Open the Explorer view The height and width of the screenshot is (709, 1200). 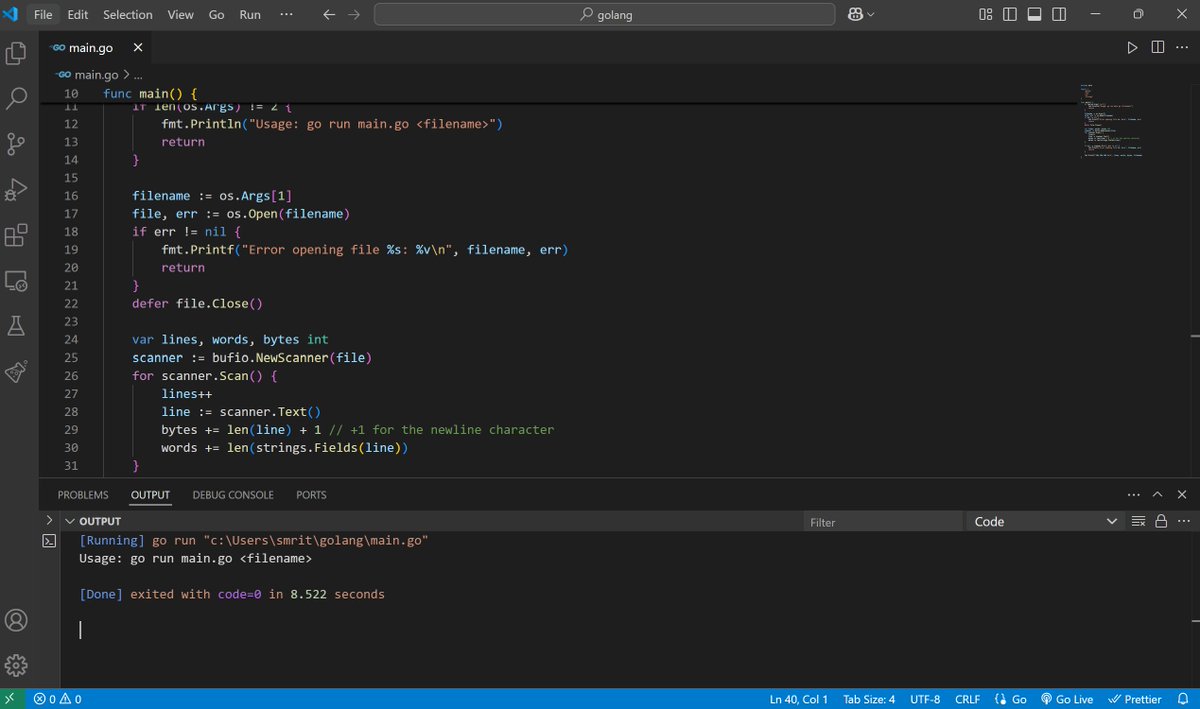coord(16,52)
